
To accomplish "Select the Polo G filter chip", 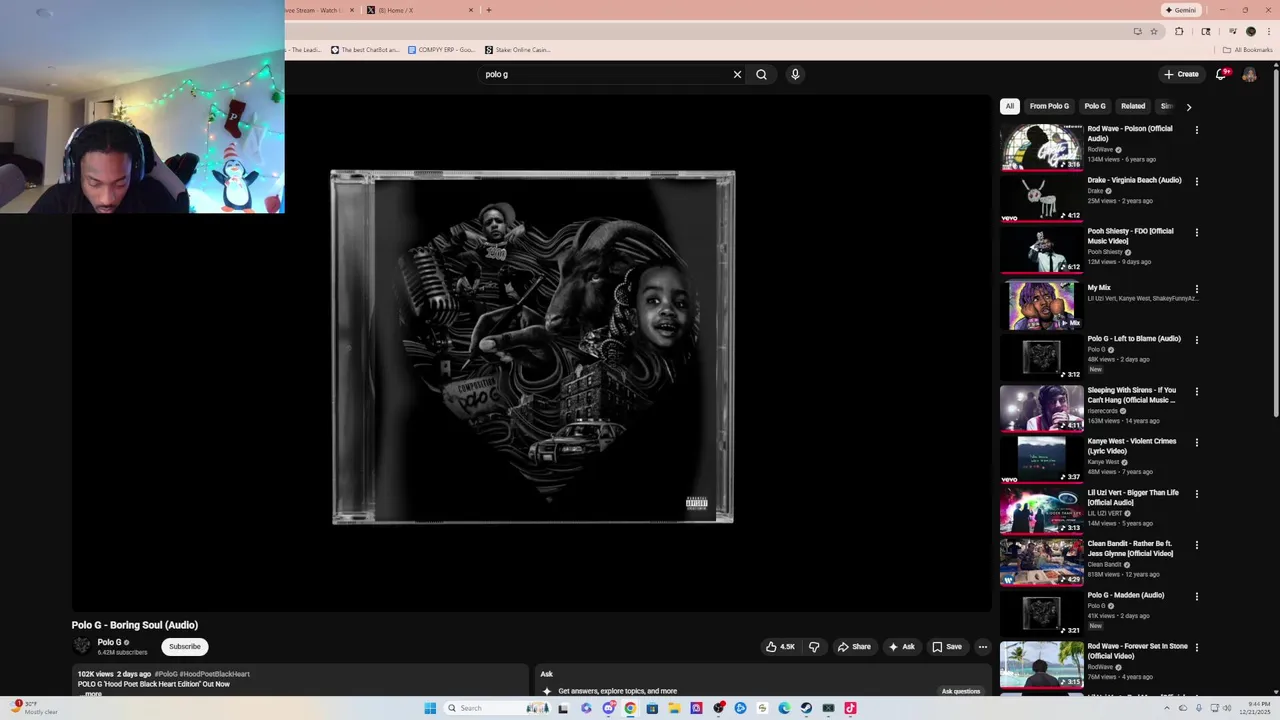I will coord(1095,106).
